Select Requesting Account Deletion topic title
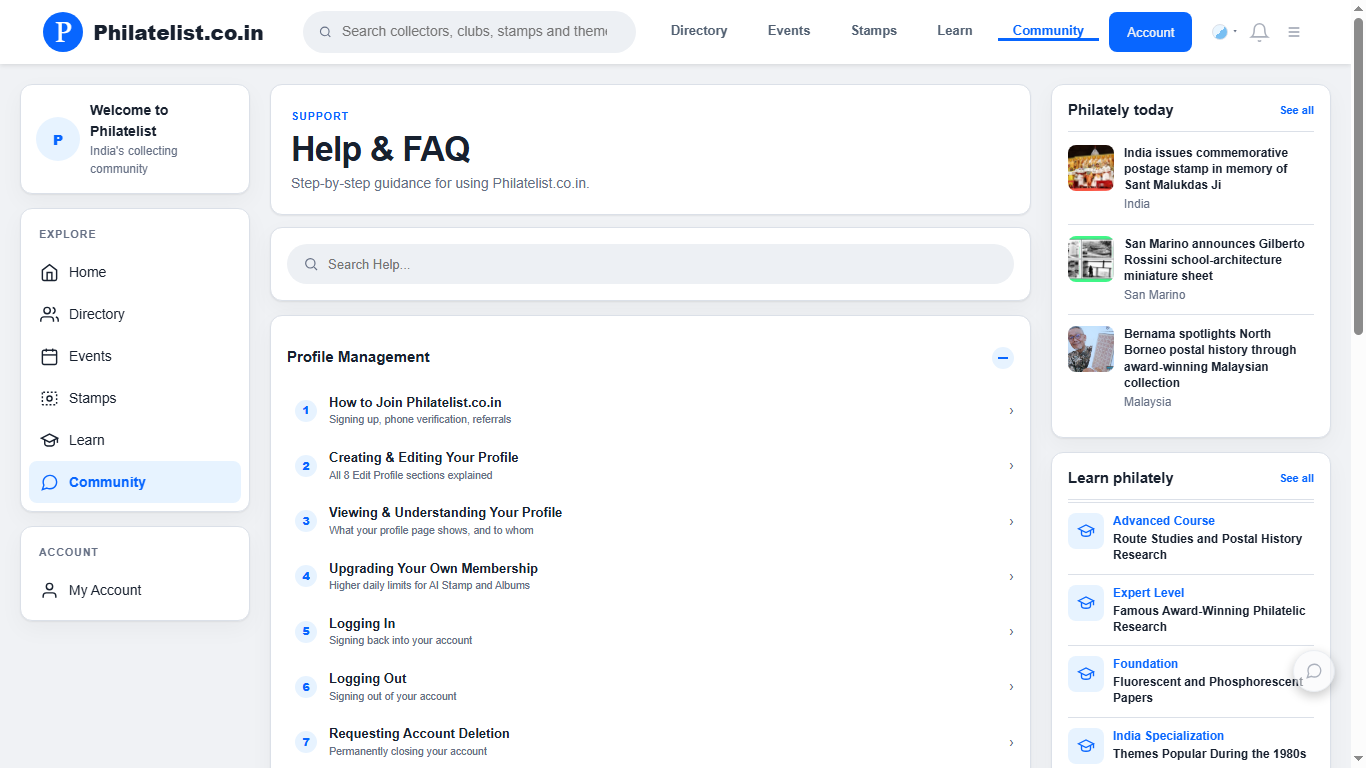 click(419, 734)
